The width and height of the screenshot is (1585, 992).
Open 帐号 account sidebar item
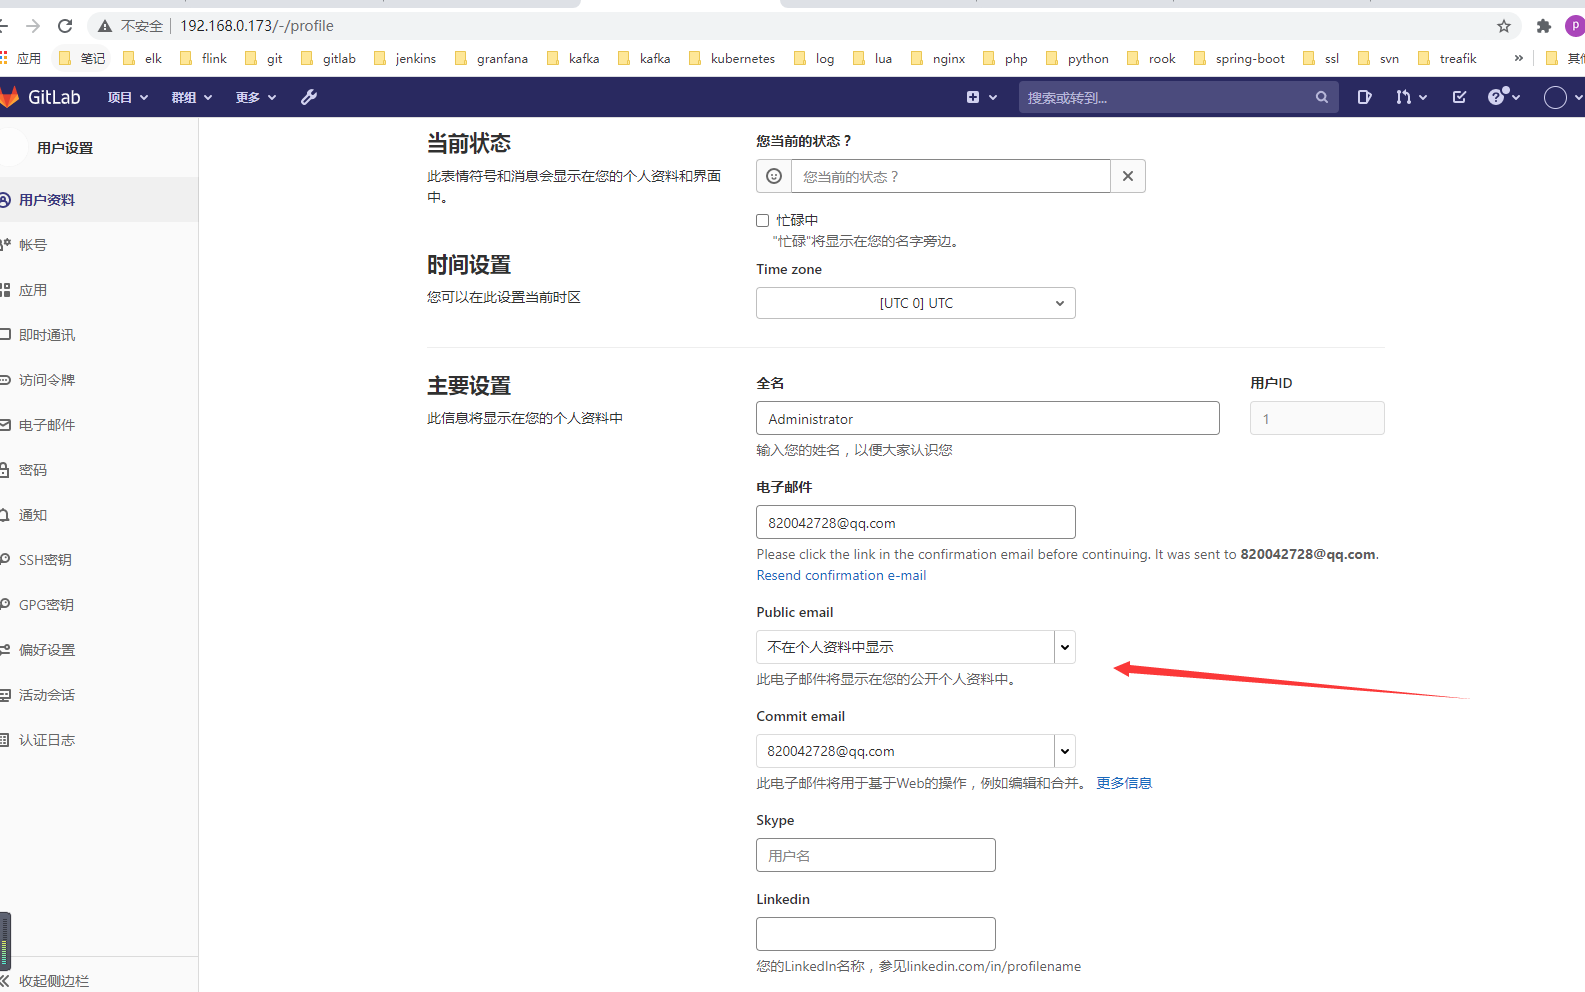(99, 245)
